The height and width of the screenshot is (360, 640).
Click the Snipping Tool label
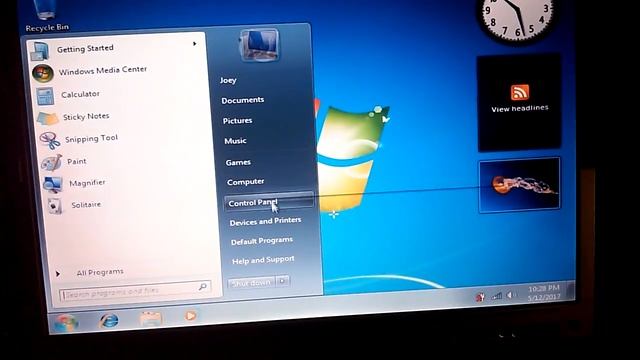[91, 139]
